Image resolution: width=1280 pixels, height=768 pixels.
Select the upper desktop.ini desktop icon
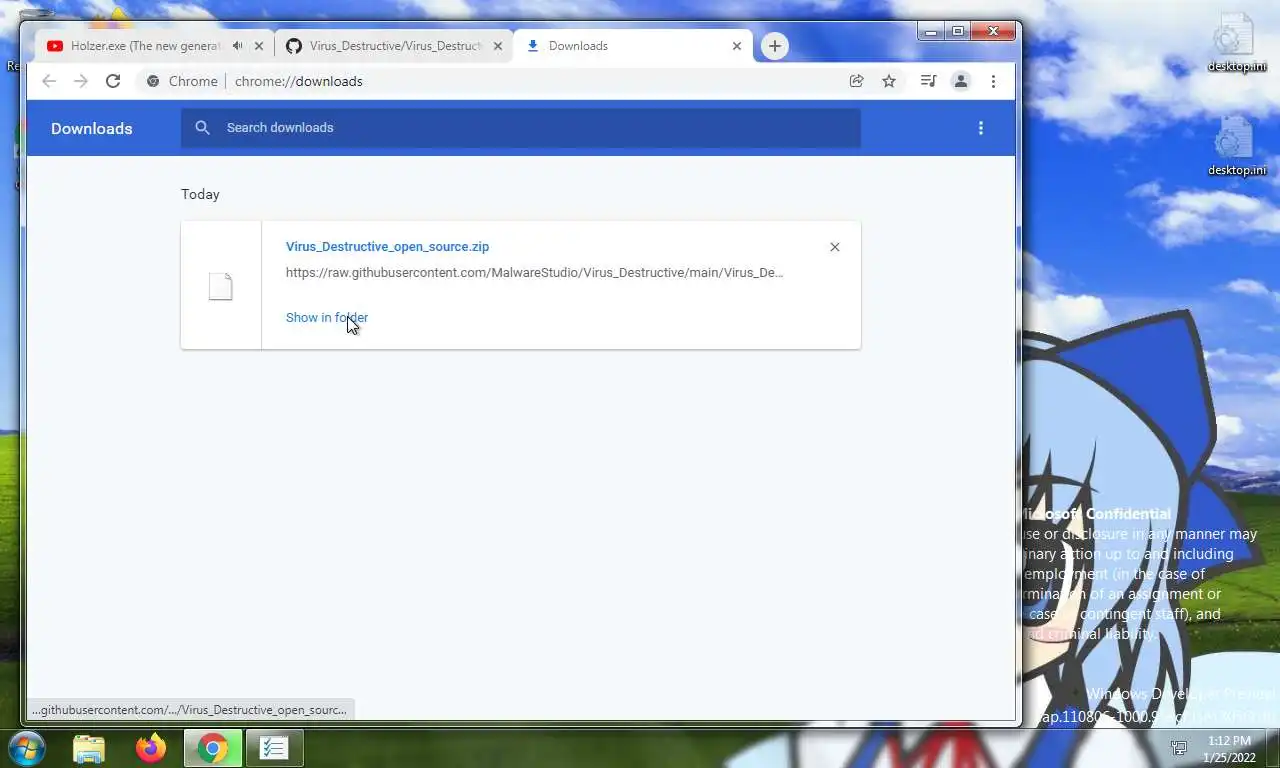point(1237,44)
